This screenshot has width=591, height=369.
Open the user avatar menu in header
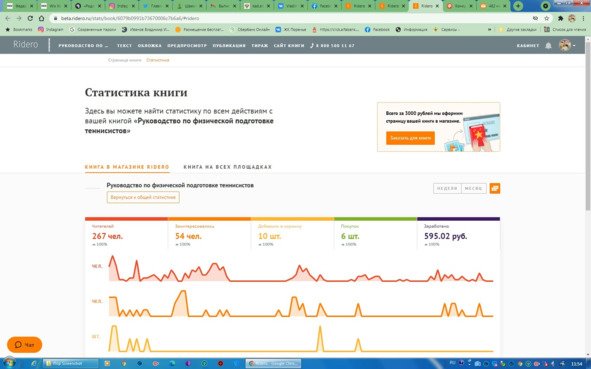tap(567, 46)
